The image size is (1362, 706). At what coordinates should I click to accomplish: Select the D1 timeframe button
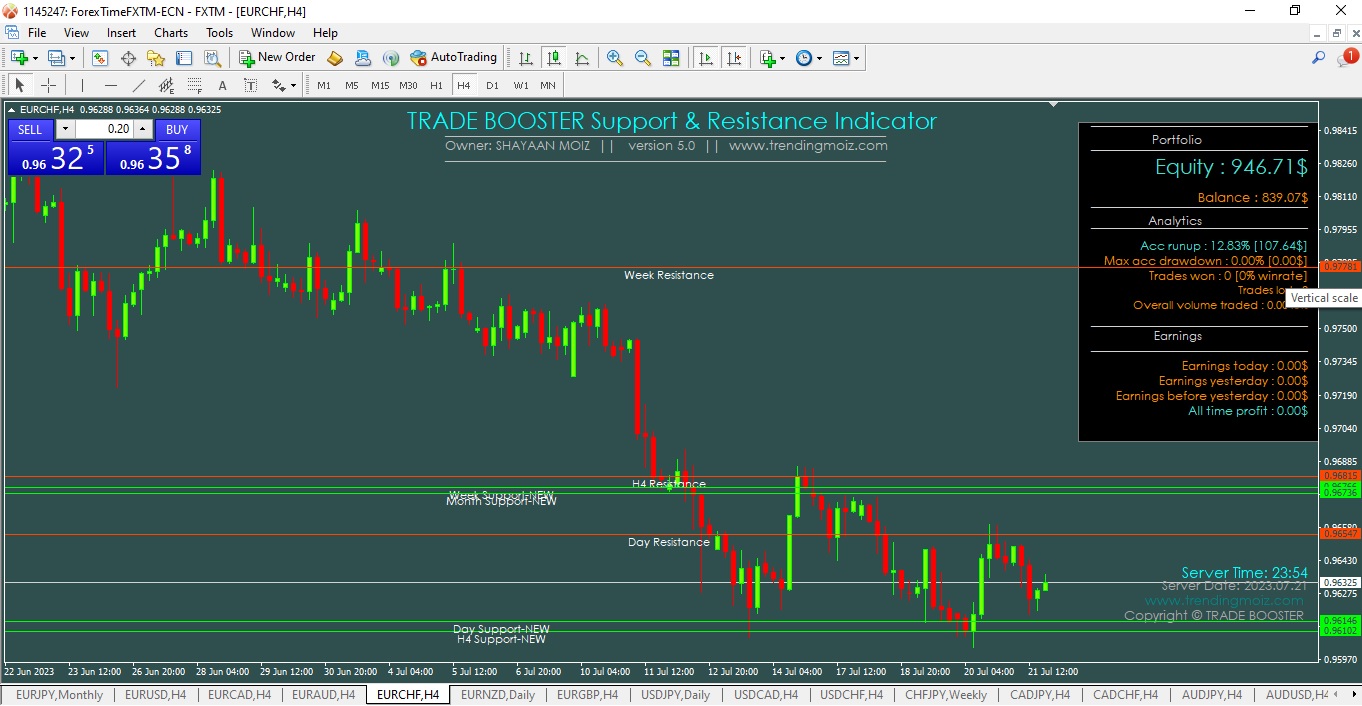click(x=492, y=85)
